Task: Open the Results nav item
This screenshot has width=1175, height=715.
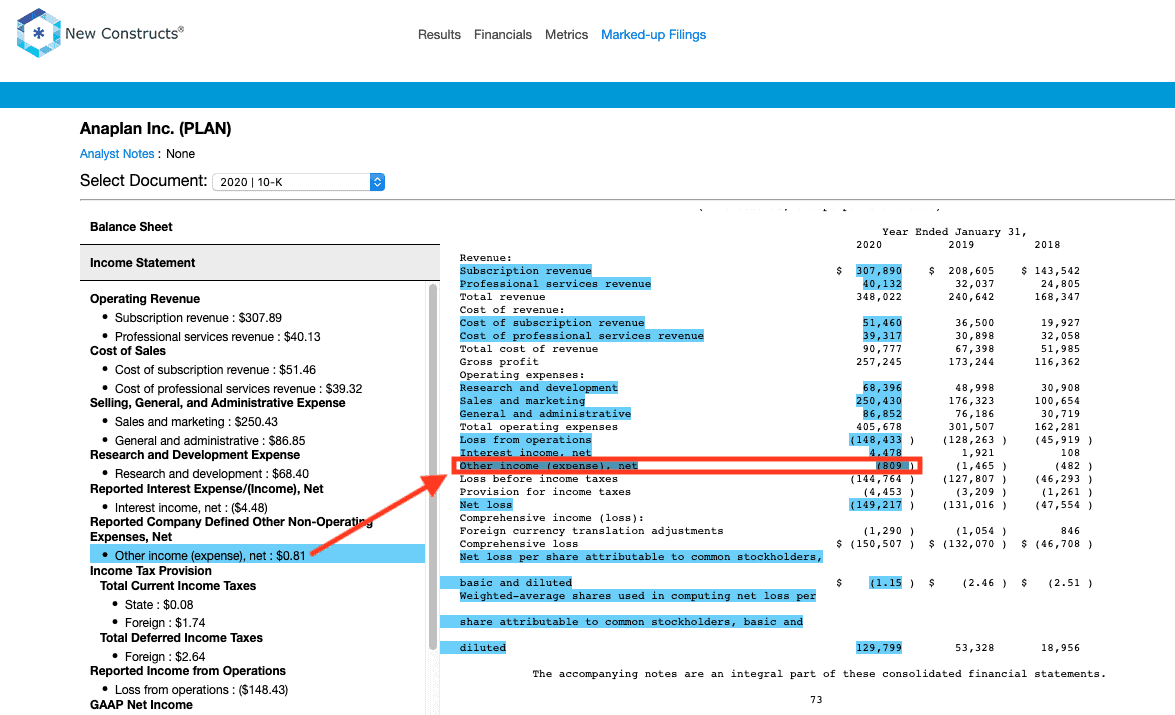Action: tap(439, 34)
